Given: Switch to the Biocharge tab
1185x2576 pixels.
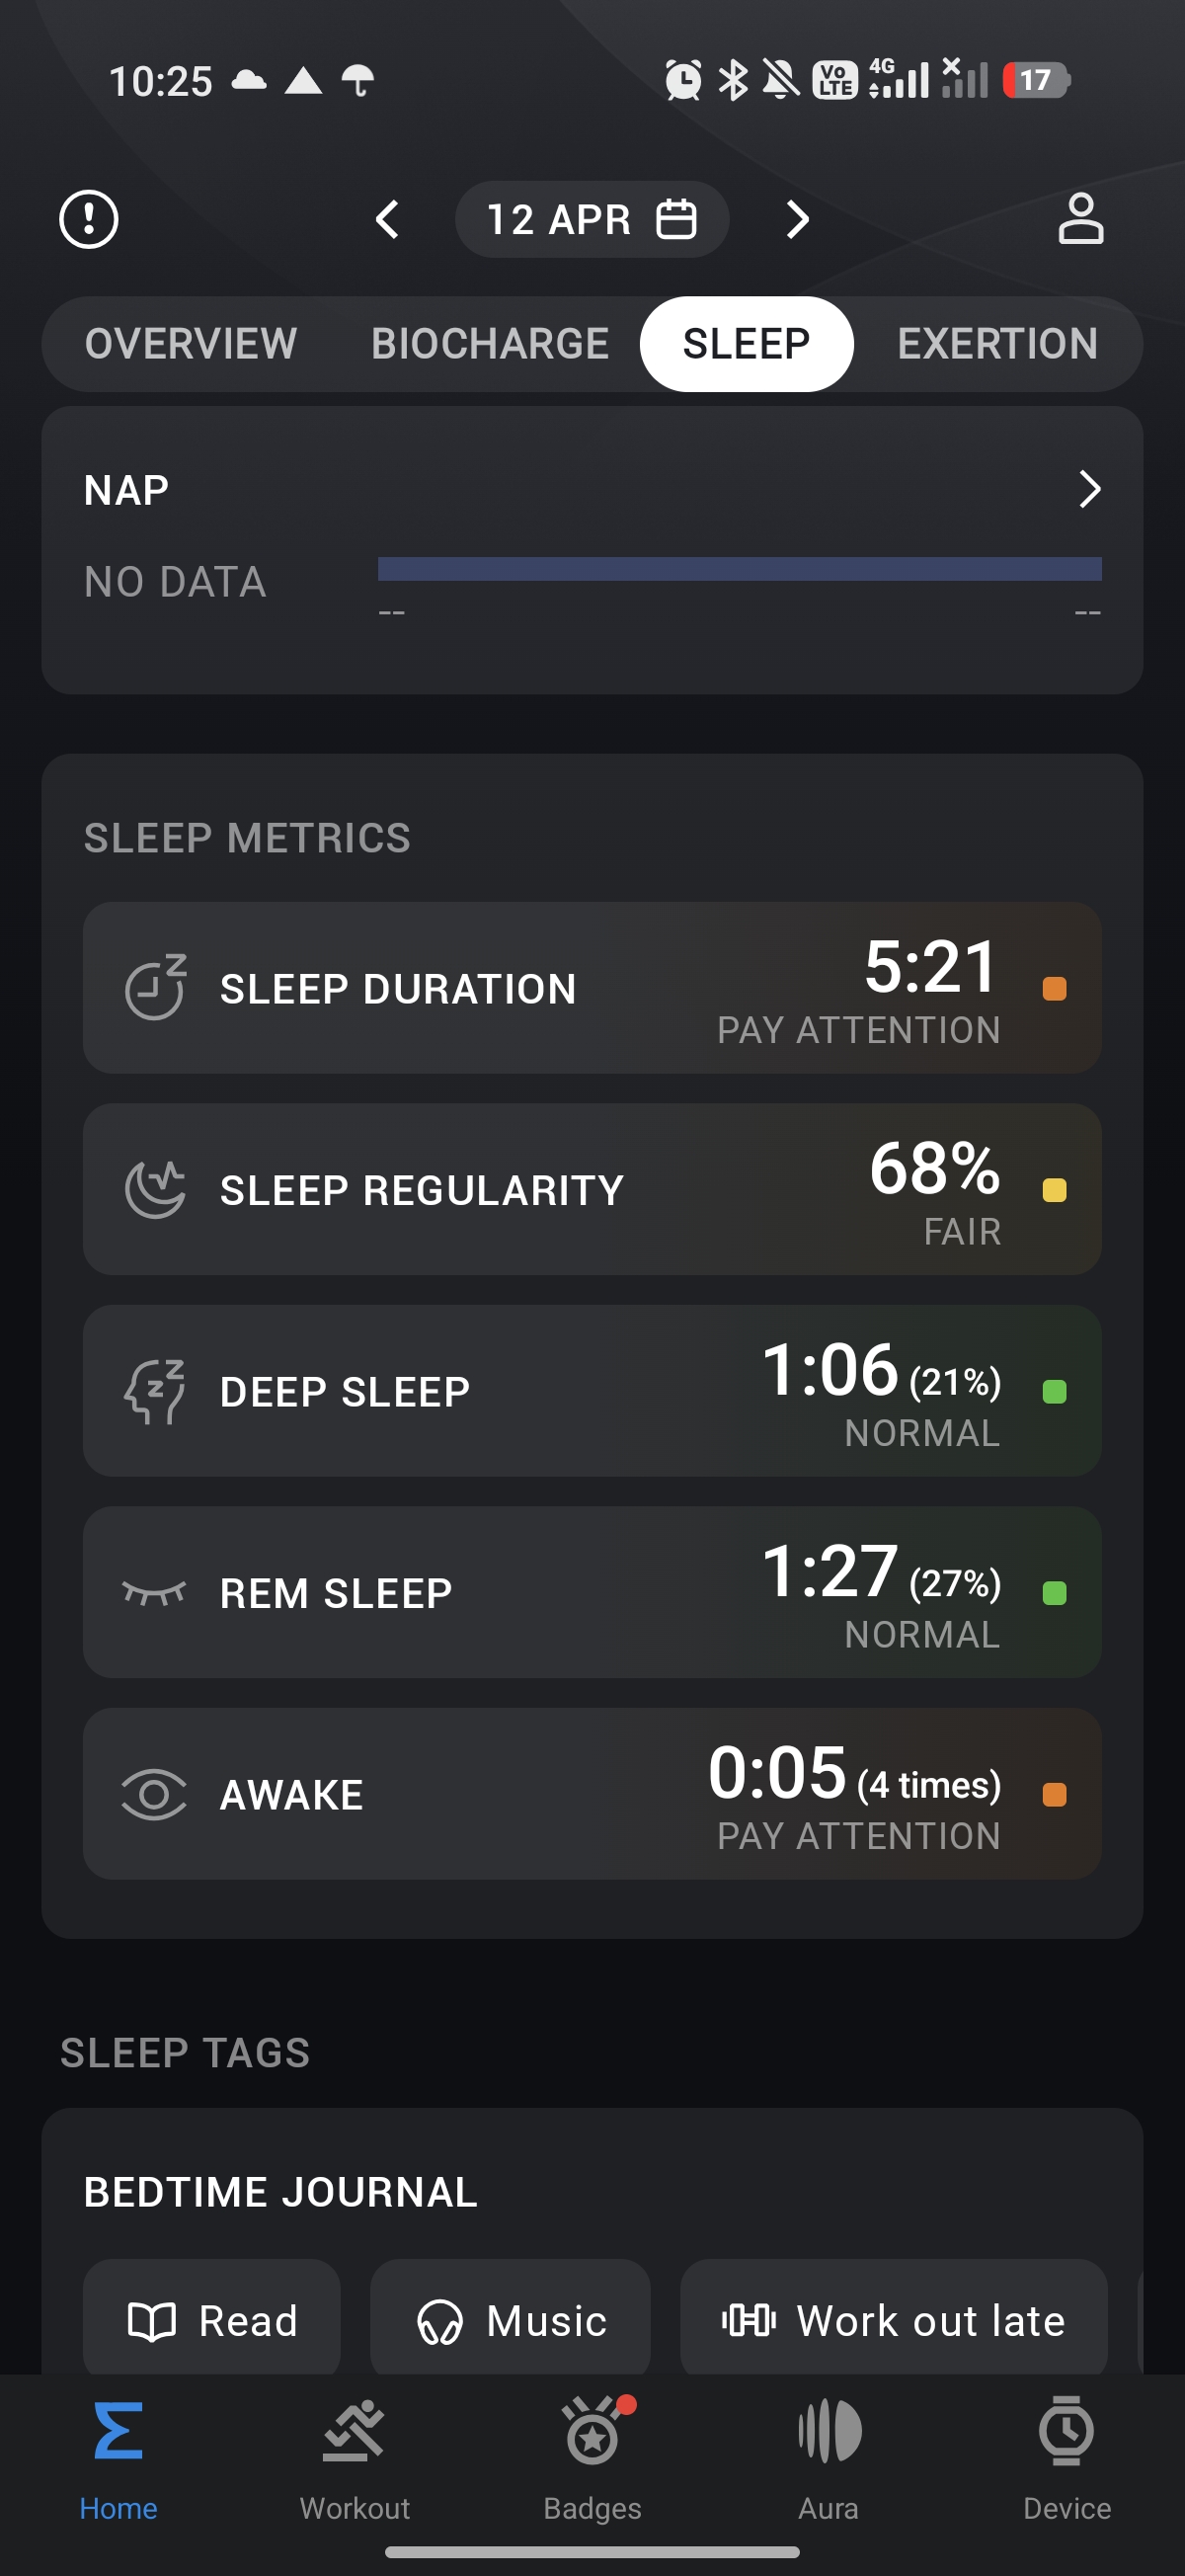Looking at the screenshot, I should click(490, 344).
